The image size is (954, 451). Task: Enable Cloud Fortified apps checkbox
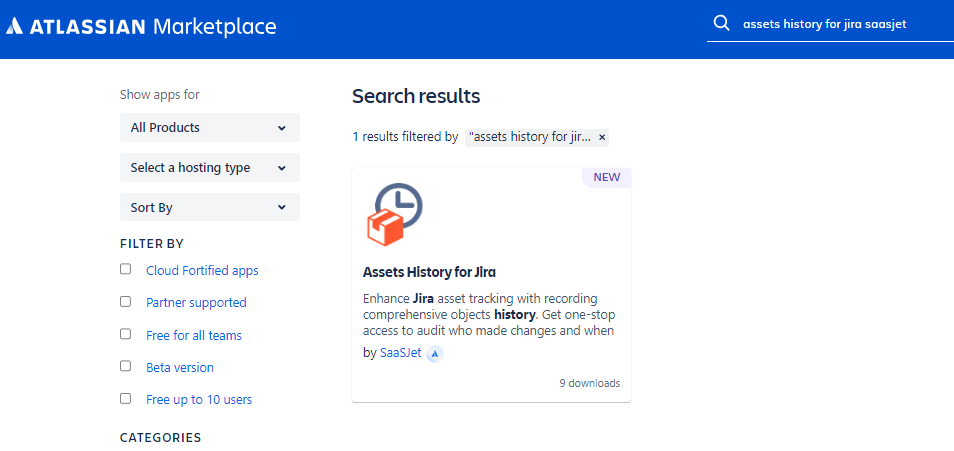[x=126, y=269]
